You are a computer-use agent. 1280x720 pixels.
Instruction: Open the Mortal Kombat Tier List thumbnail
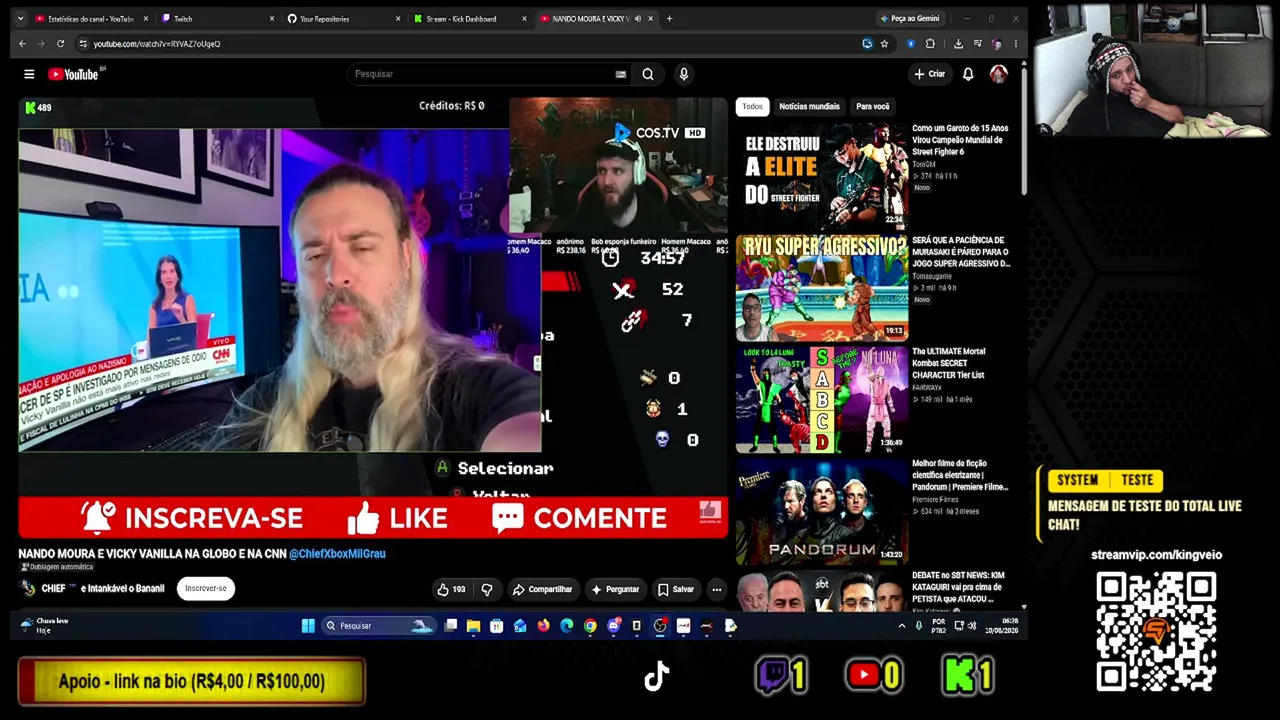tap(822, 400)
